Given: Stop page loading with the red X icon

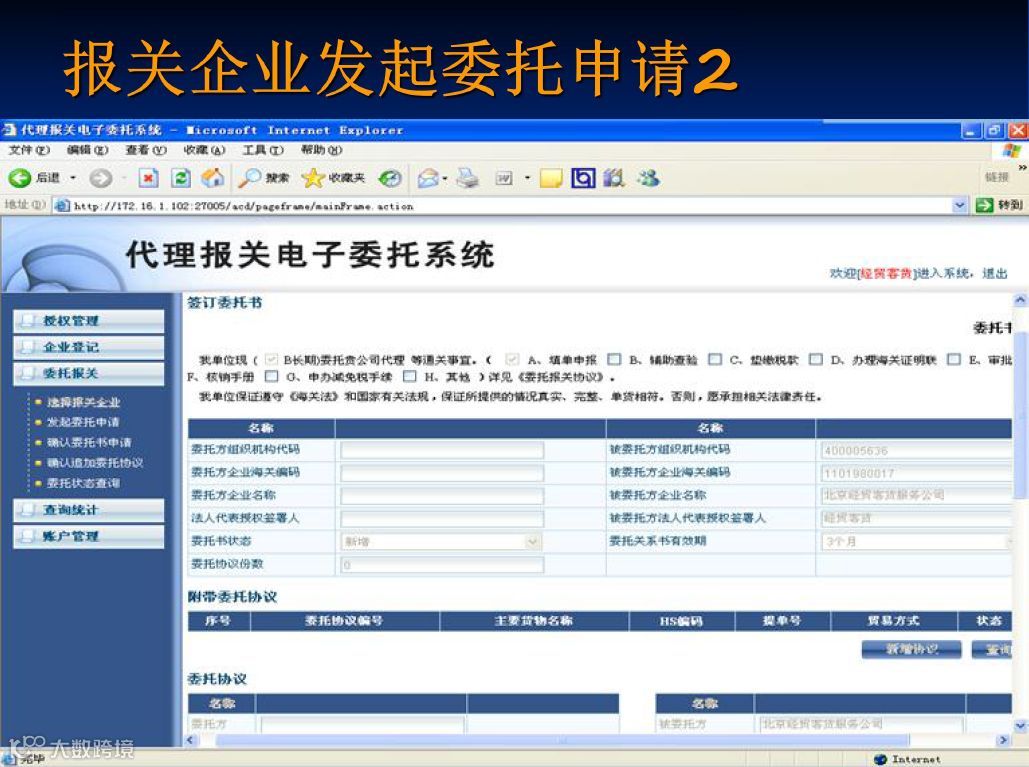Looking at the screenshot, I should coord(149,178).
